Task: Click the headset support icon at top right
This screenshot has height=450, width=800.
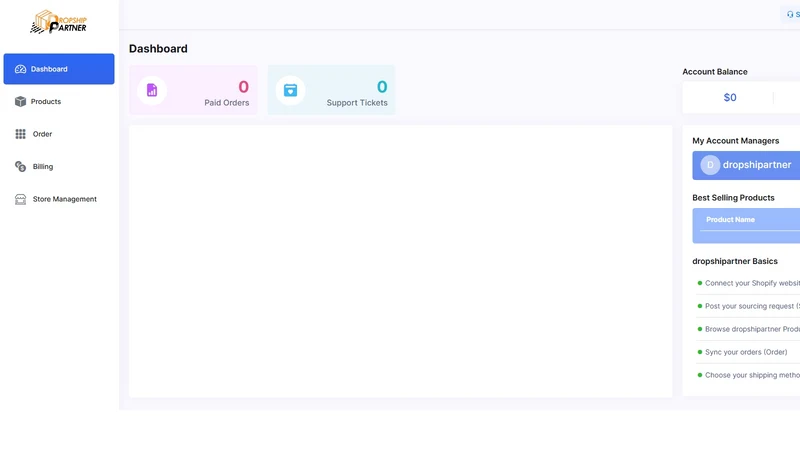Action: click(790, 15)
